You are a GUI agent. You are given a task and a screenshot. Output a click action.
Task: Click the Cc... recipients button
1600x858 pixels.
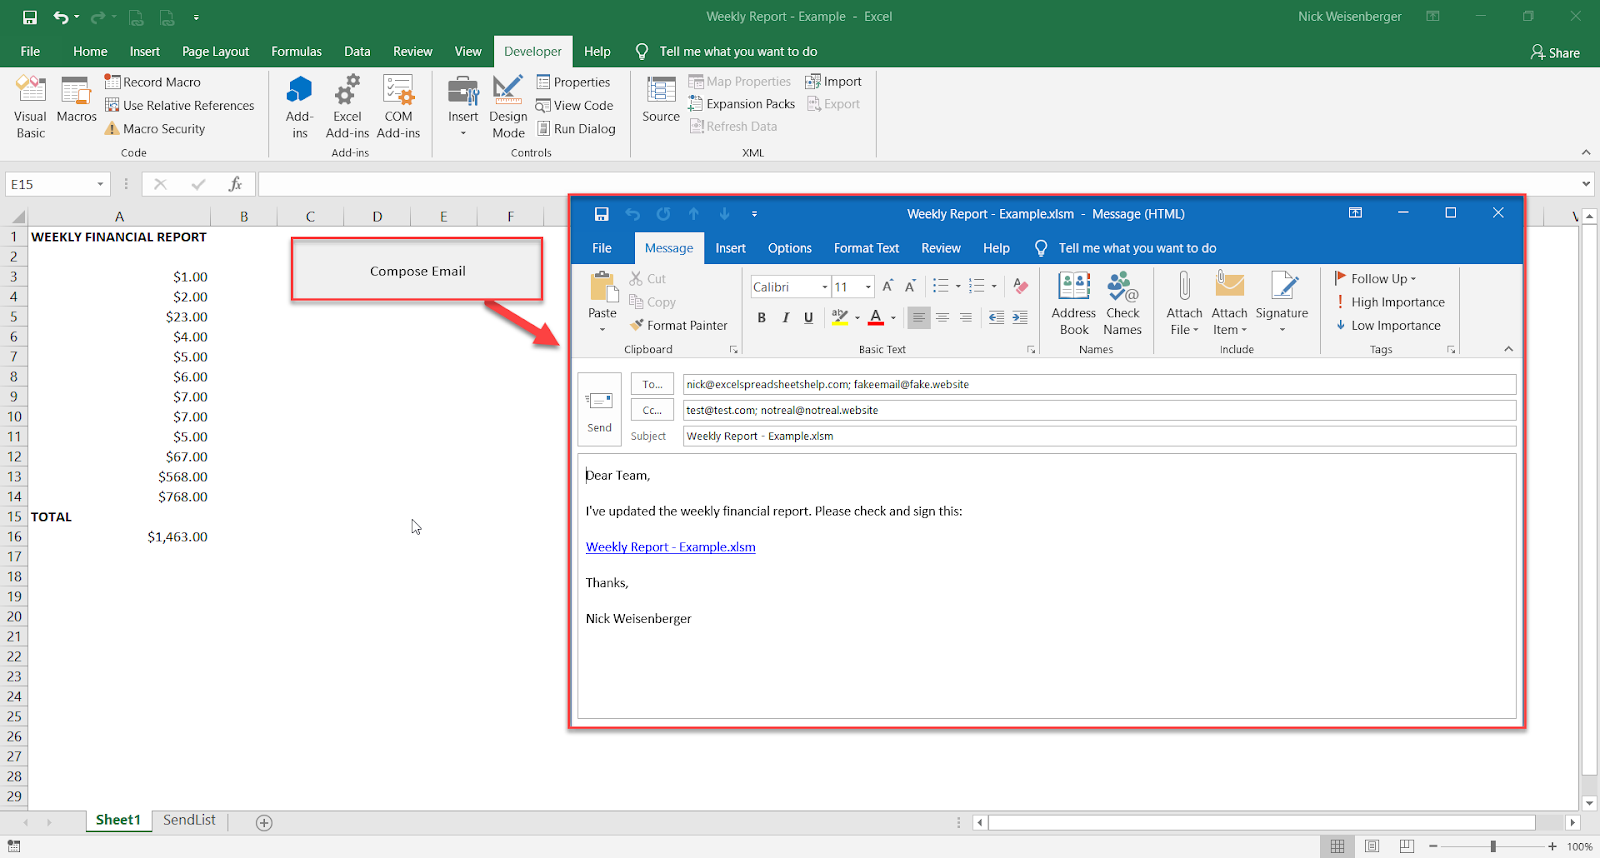point(652,410)
